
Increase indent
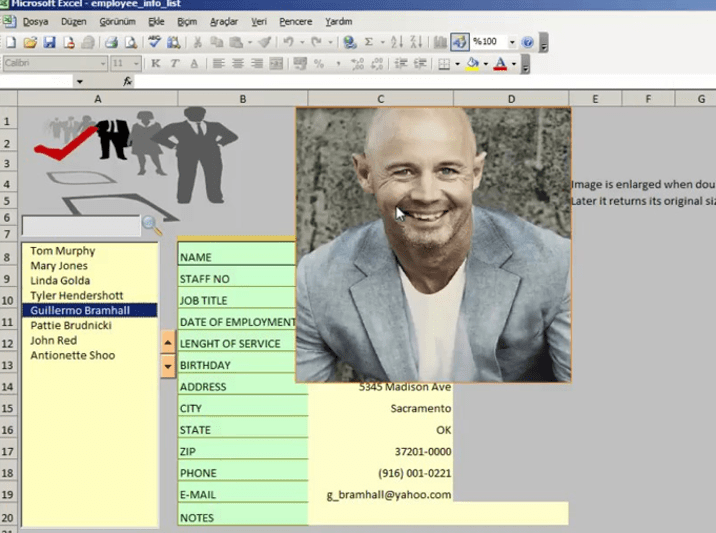tap(420, 63)
